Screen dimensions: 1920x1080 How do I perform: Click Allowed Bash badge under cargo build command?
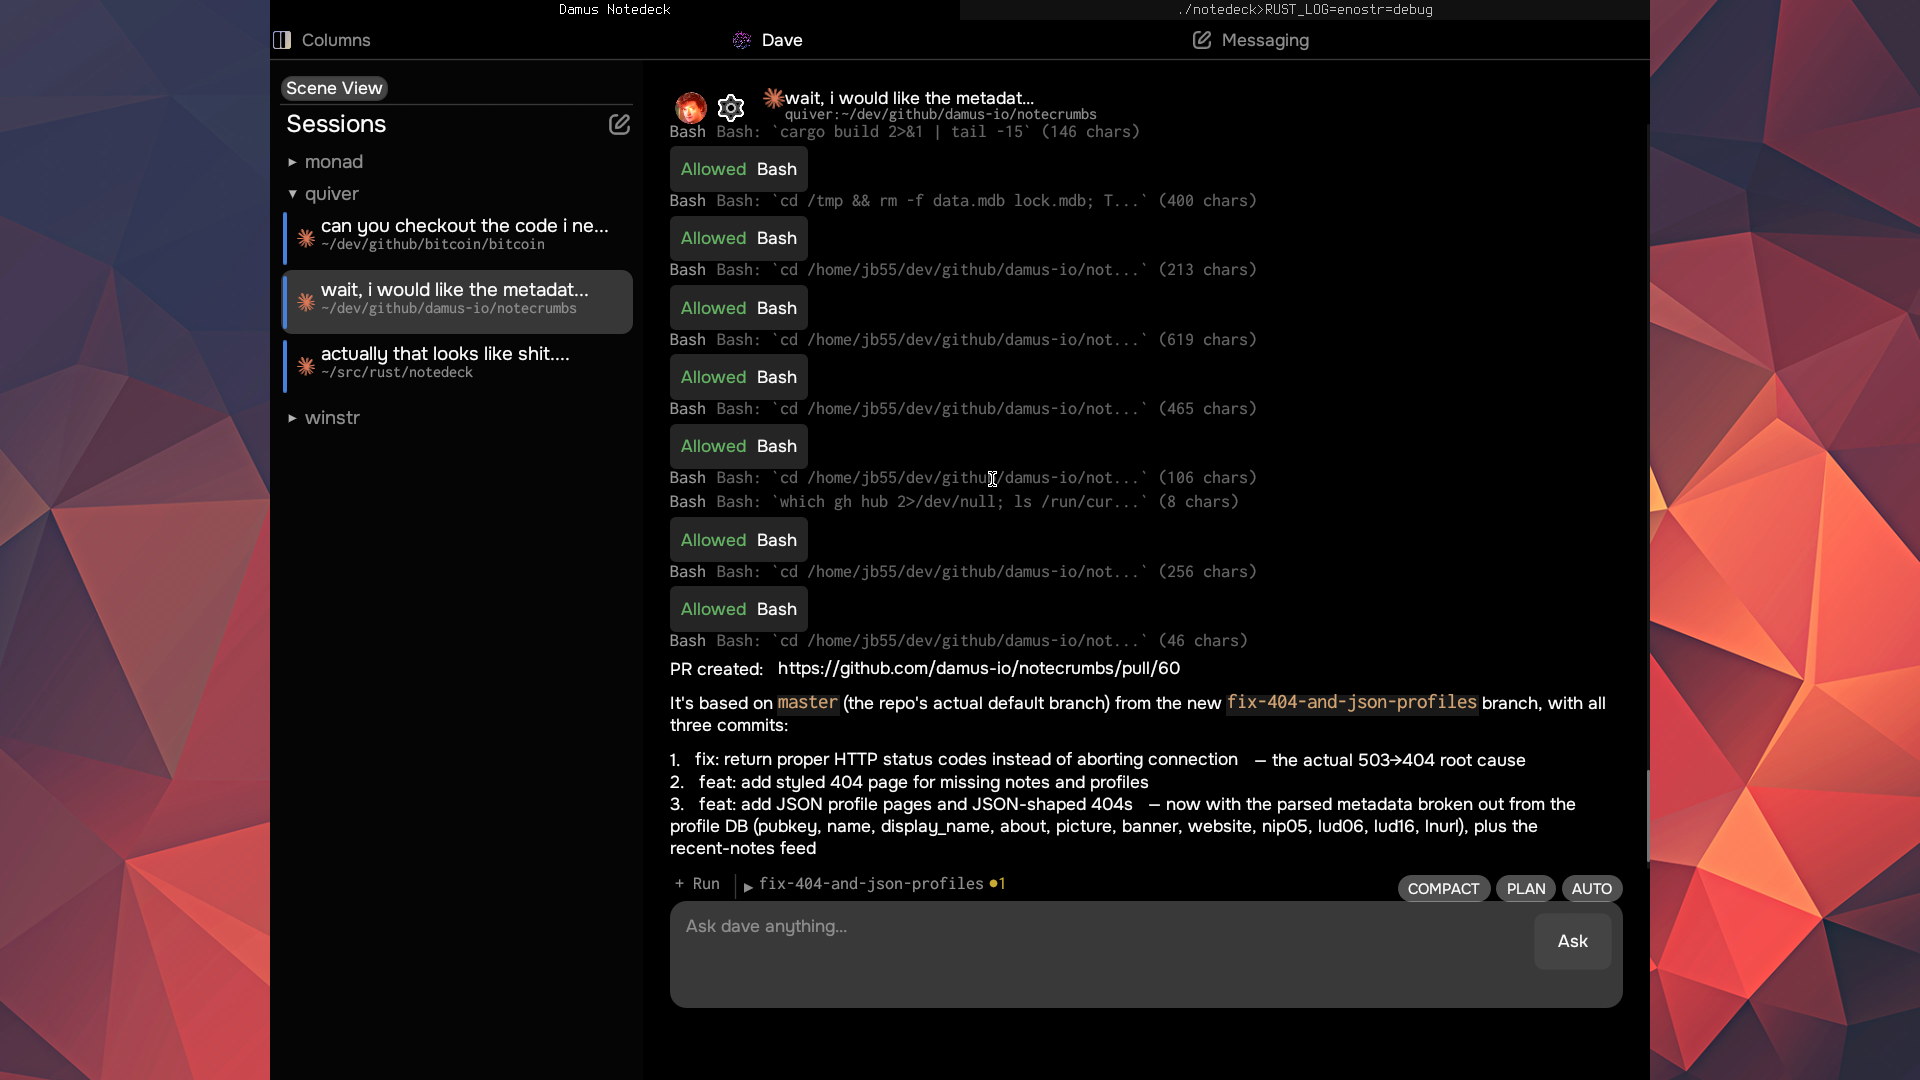(739, 169)
